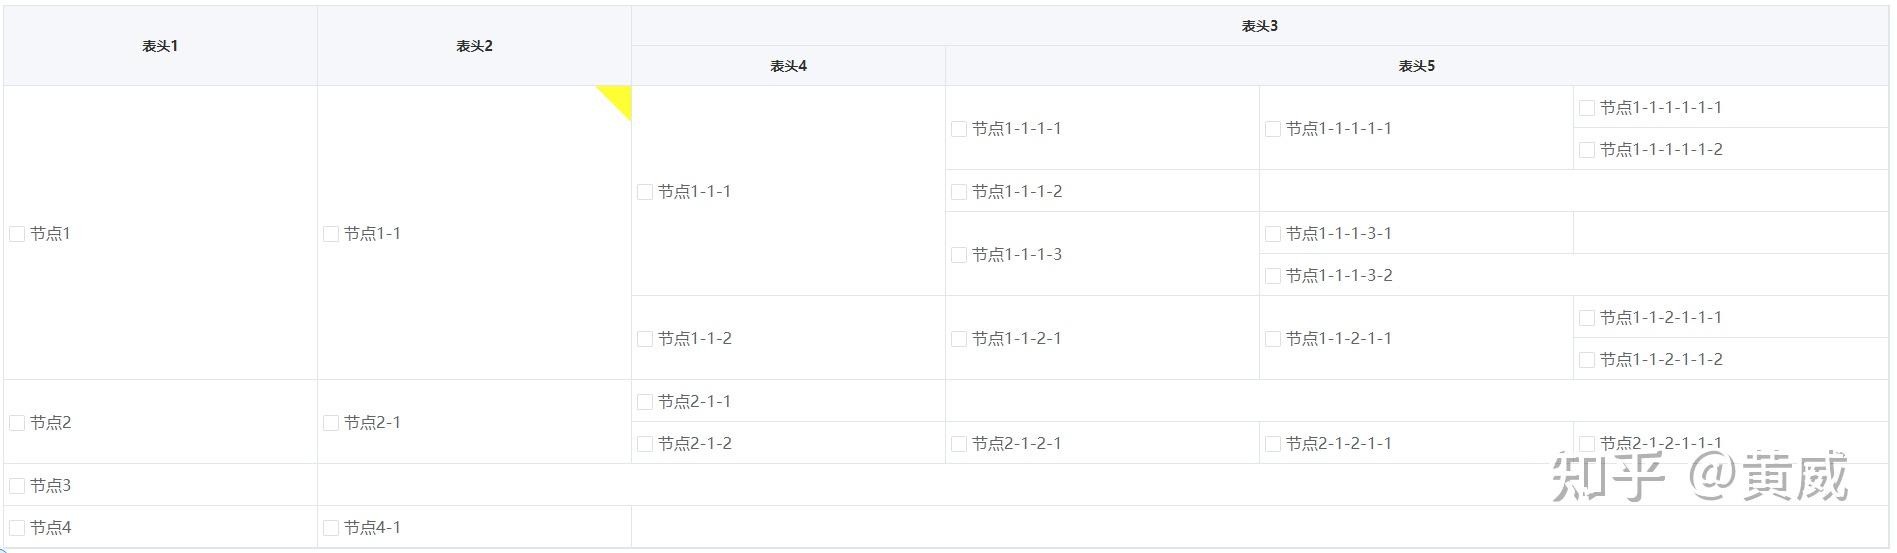Toggle the 节点4-1 checkbox
Image resolution: width=1897 pixels, height=553 pixels.
(331, 528)
